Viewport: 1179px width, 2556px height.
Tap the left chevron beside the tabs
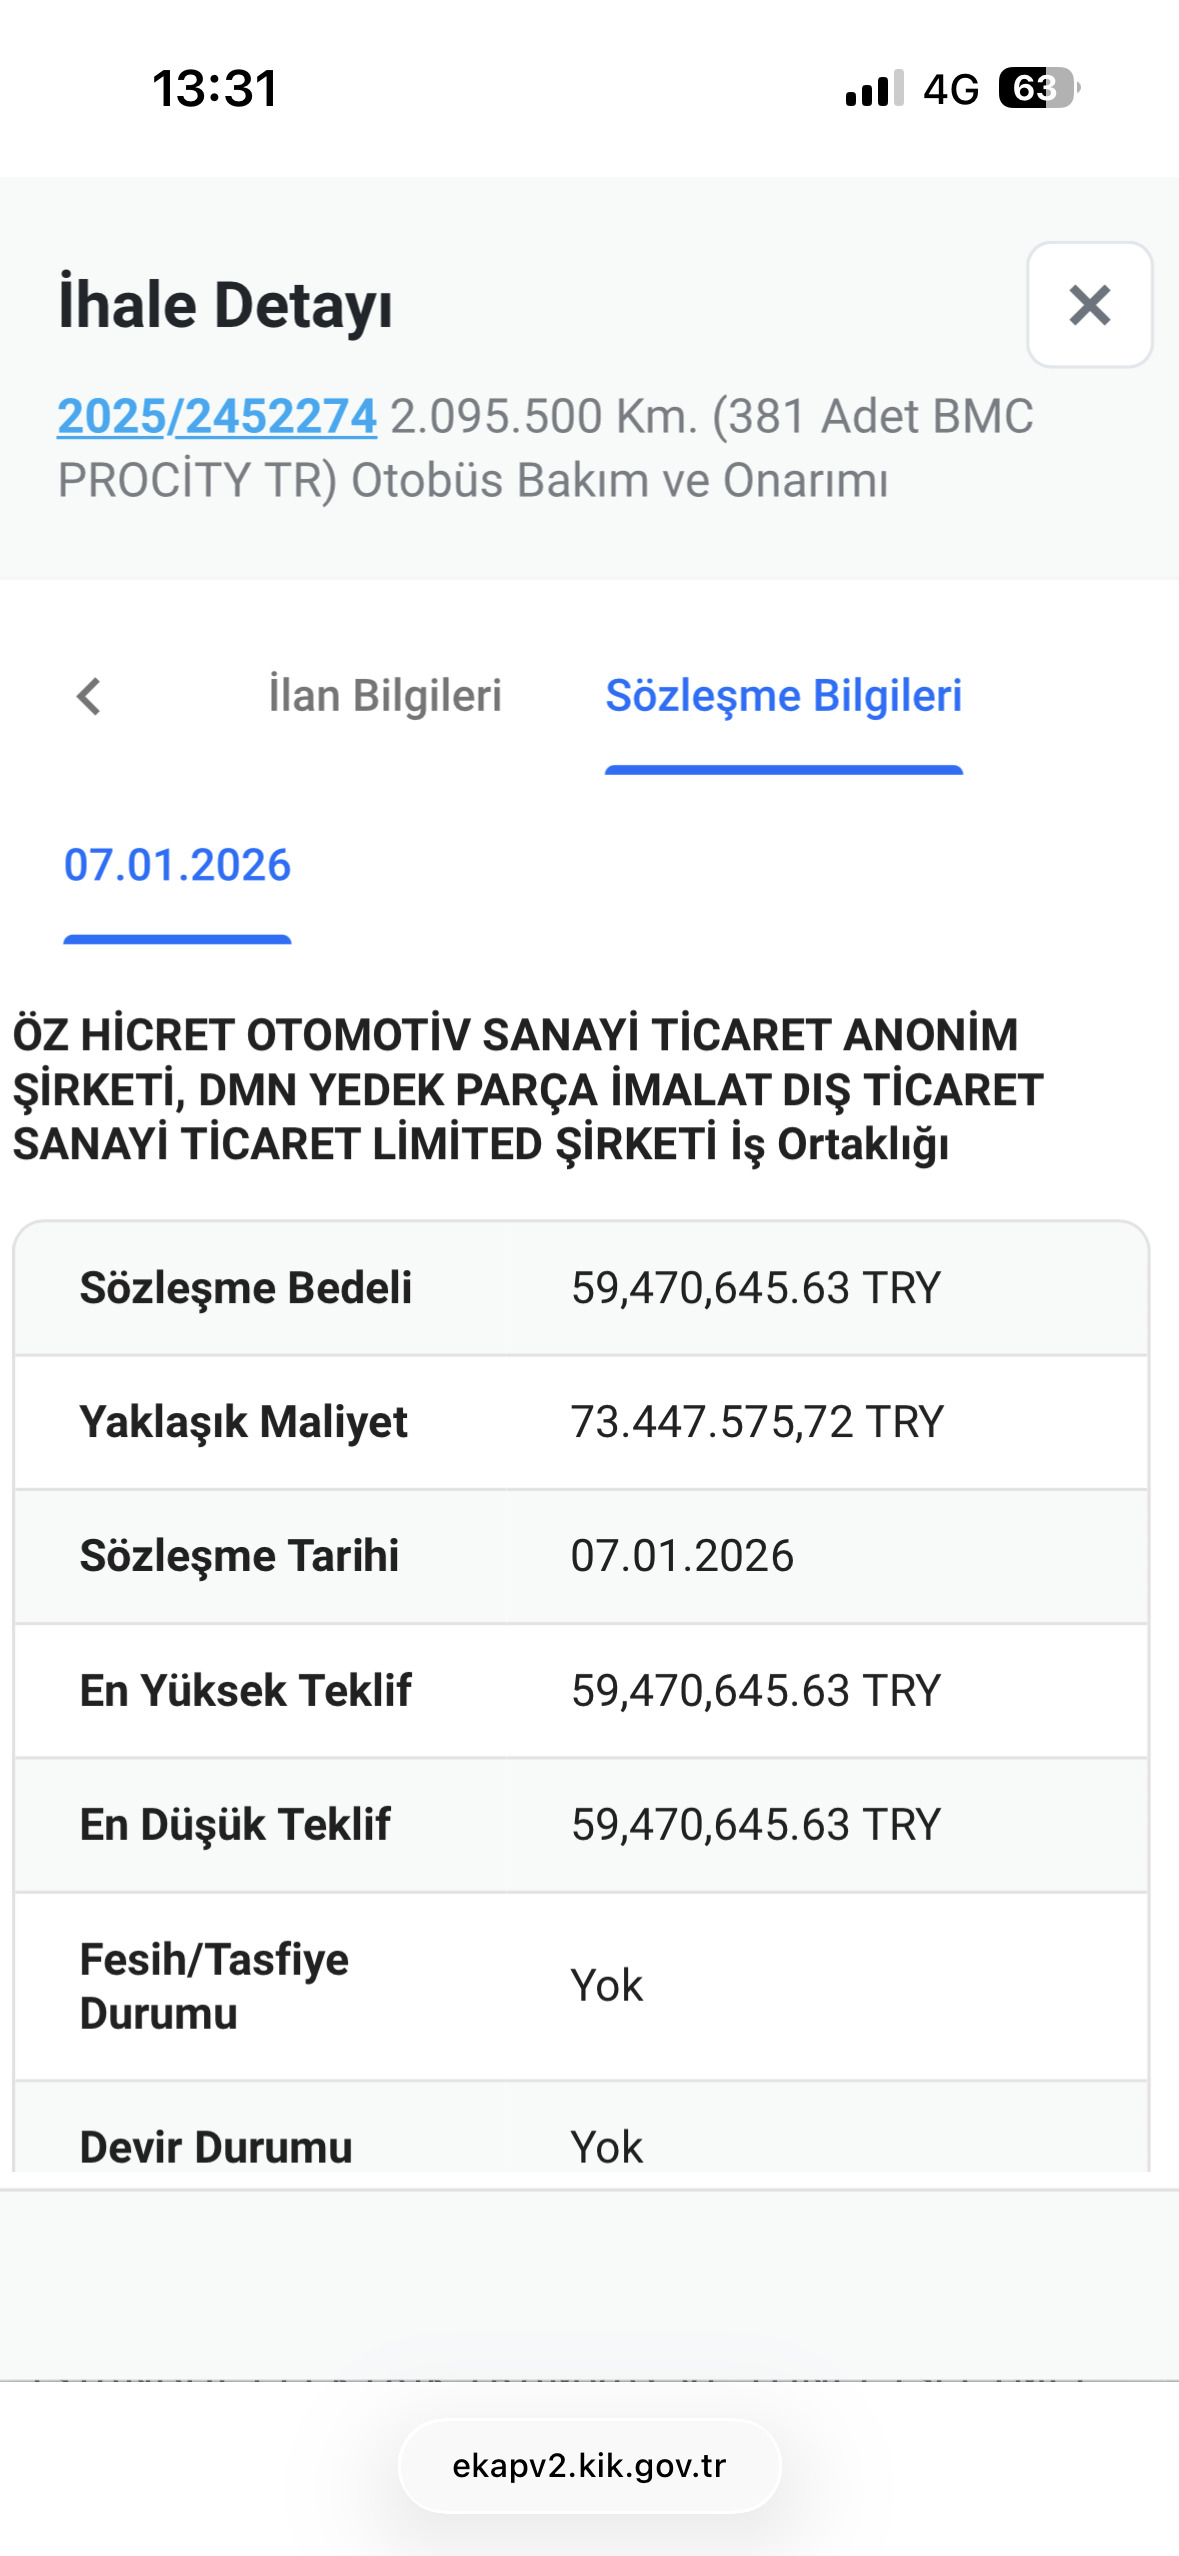[89, 697]
